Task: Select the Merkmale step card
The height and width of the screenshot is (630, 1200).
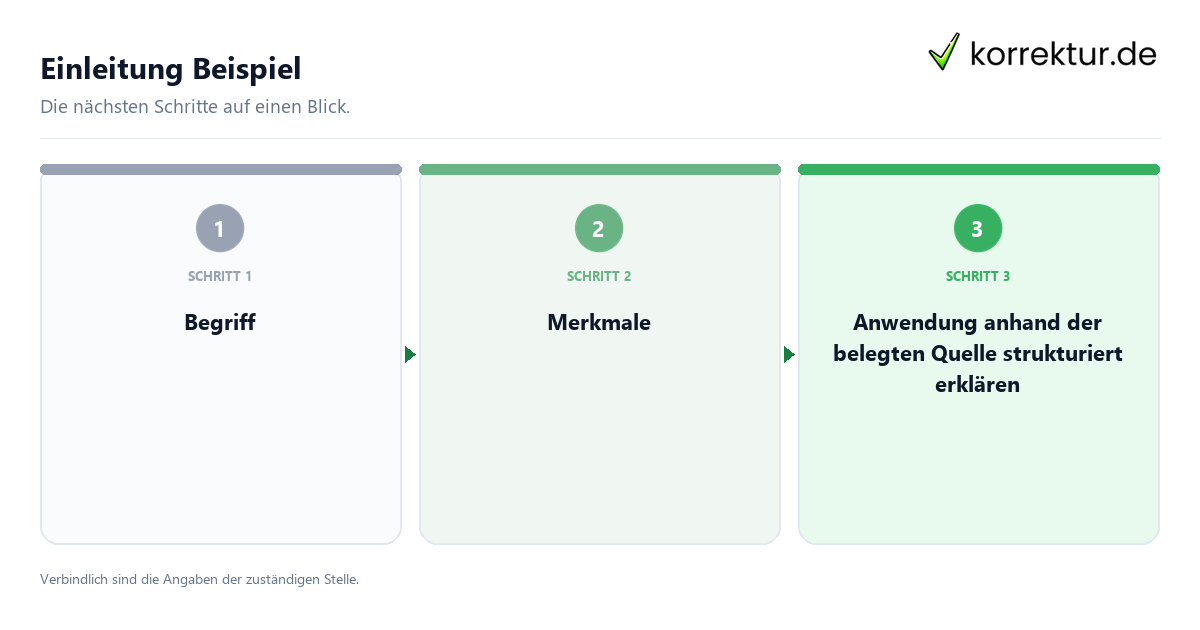Action: [599, 354]
